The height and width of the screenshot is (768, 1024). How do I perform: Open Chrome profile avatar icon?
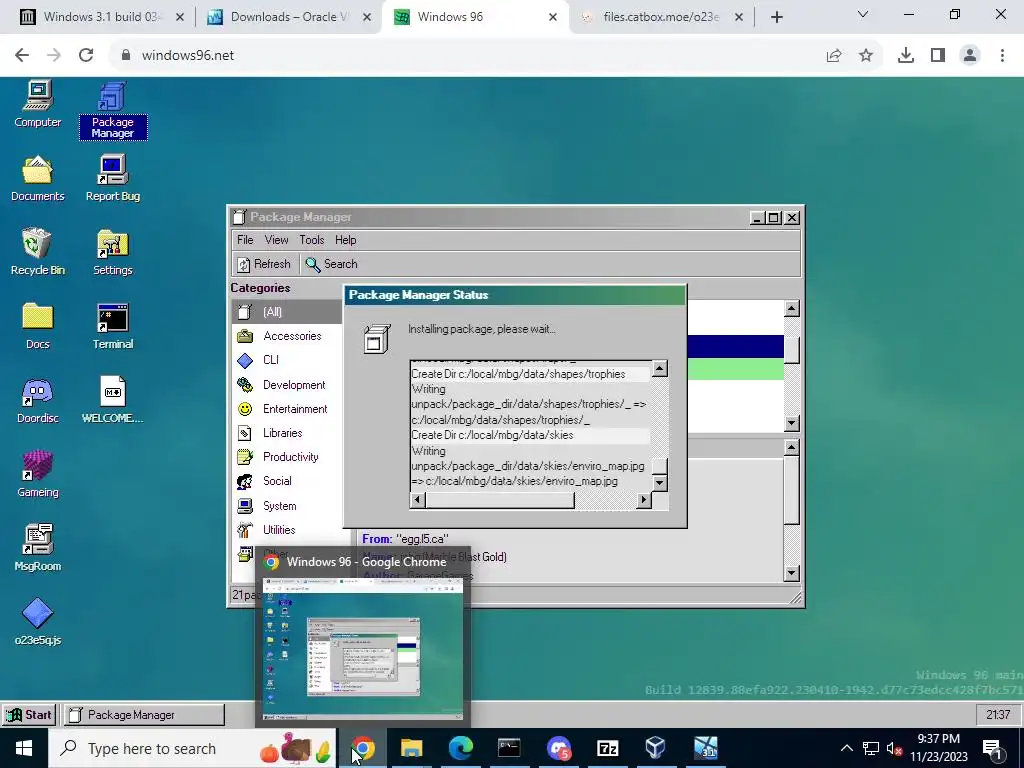click(970, 56)
